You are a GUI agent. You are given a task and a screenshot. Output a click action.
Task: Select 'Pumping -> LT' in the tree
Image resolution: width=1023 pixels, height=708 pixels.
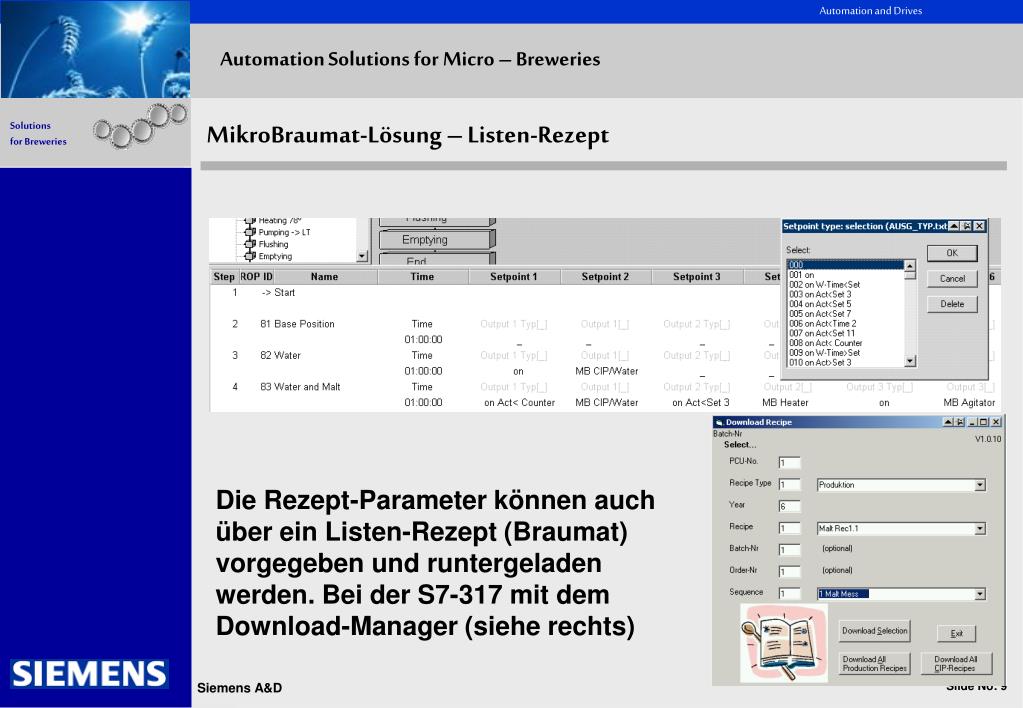[x=284, y=232]
